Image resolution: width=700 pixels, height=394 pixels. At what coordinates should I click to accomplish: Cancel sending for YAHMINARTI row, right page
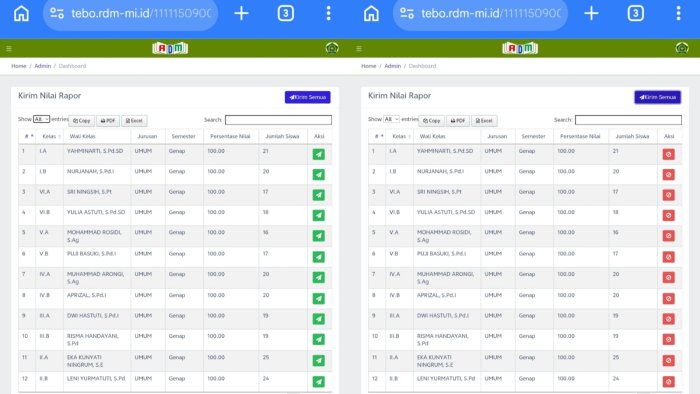coord(668,154)
